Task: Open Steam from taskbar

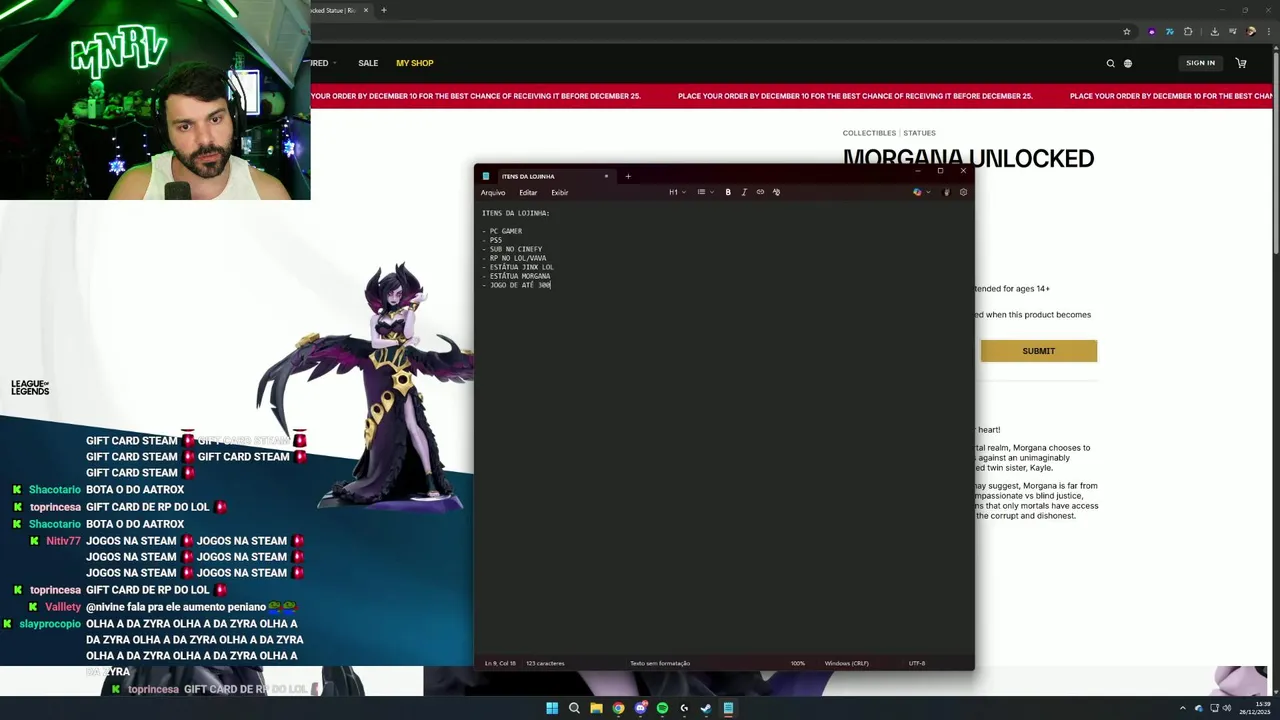Action: tap(706, 708)
